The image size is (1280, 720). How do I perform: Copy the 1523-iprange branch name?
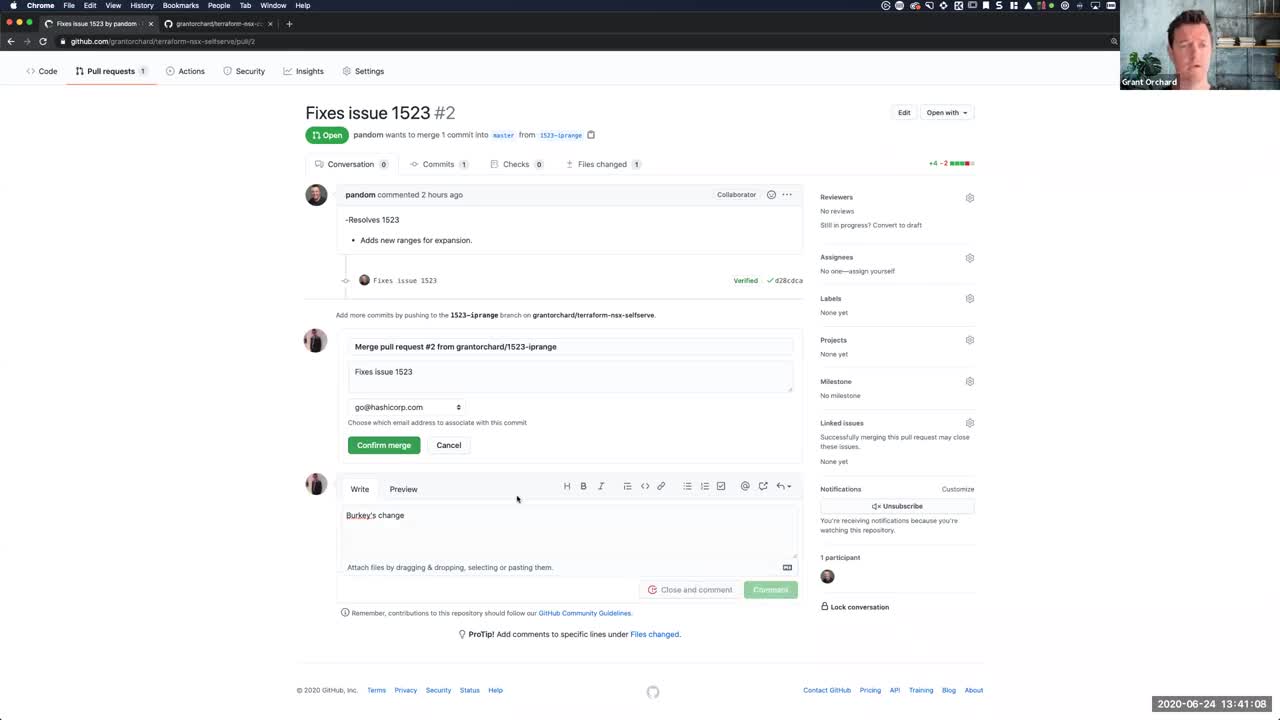[590, 134]
